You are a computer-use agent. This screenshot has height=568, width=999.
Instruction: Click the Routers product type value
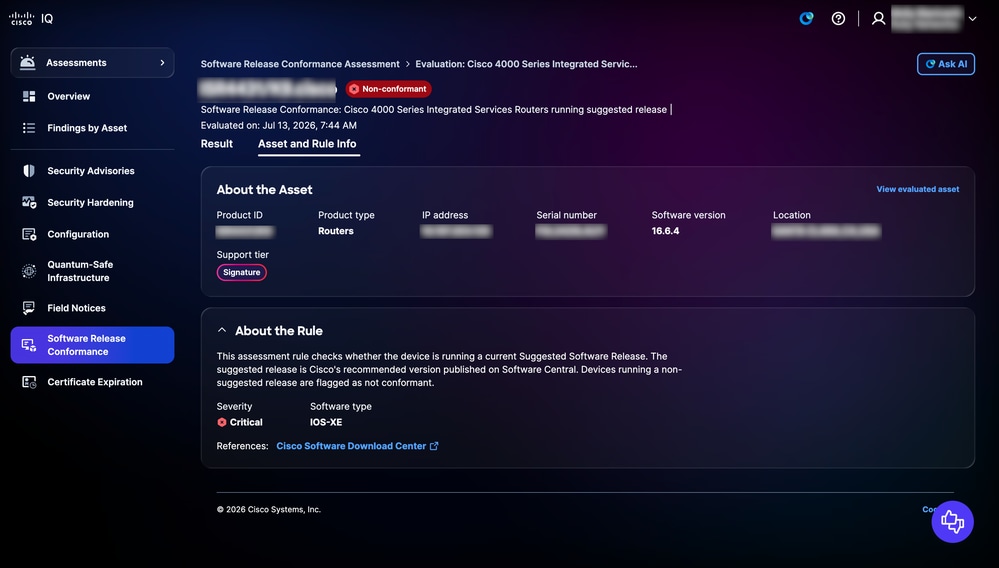tap(336, 231)
